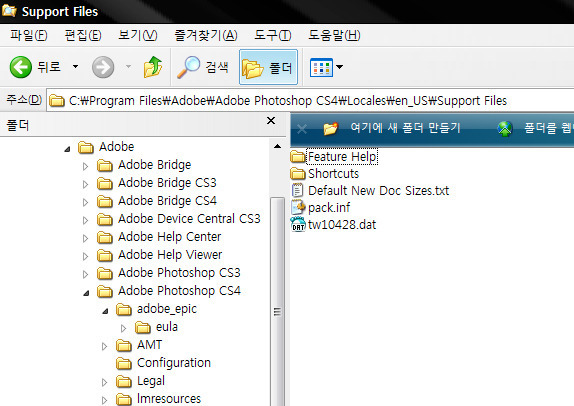This screenshot has width=574, height=406.
Task: Expand the Adobe Photoshop CS3 node
Action: tap(85, 274)
